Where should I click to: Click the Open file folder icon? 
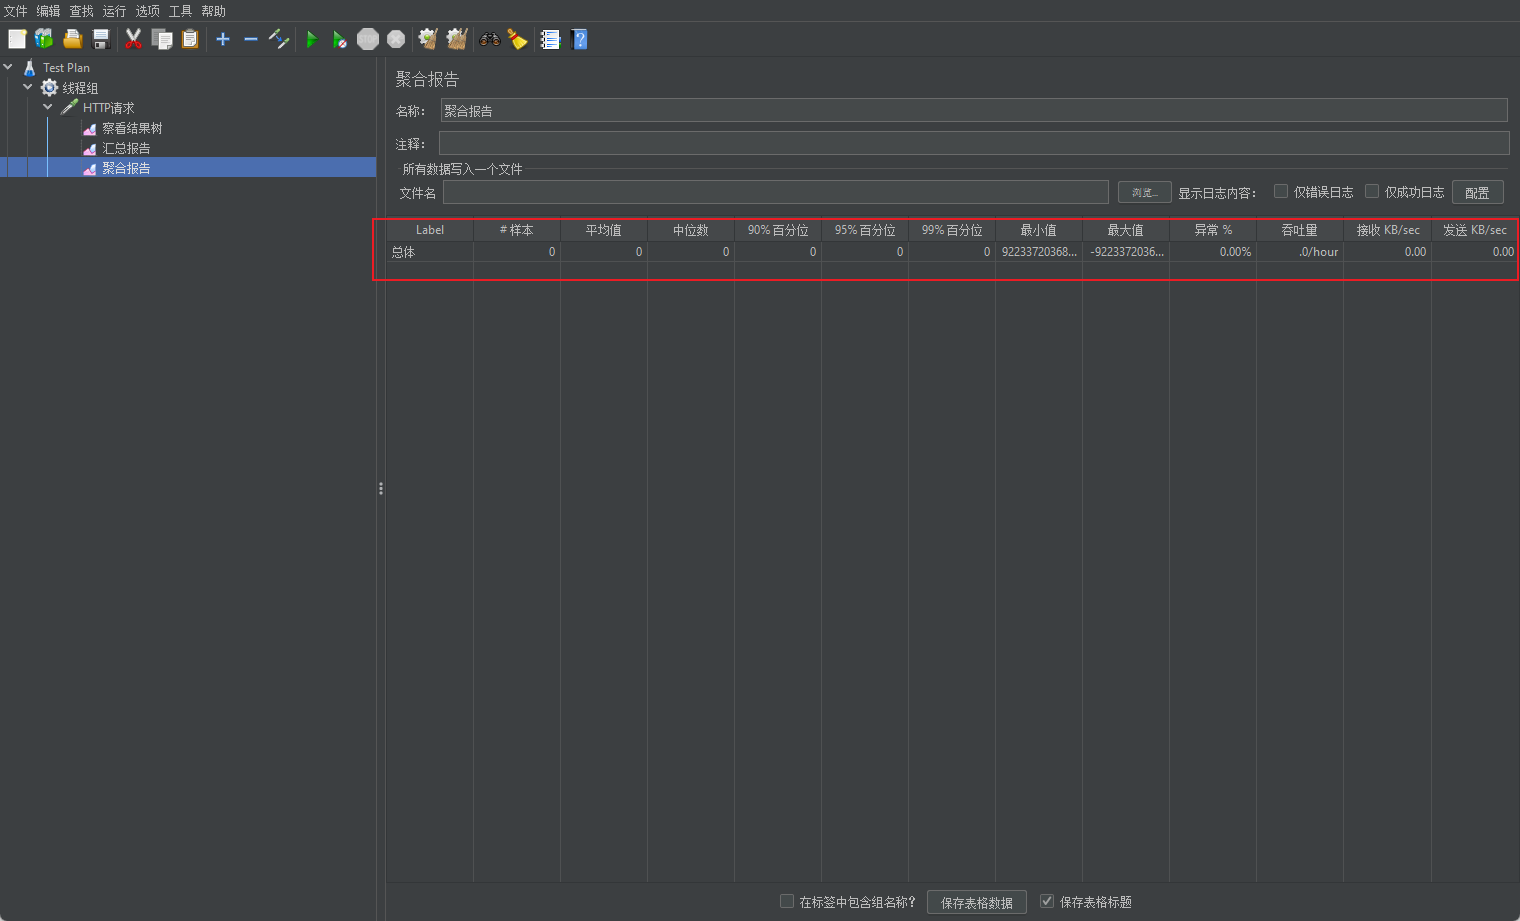click(x=72, y=39)
